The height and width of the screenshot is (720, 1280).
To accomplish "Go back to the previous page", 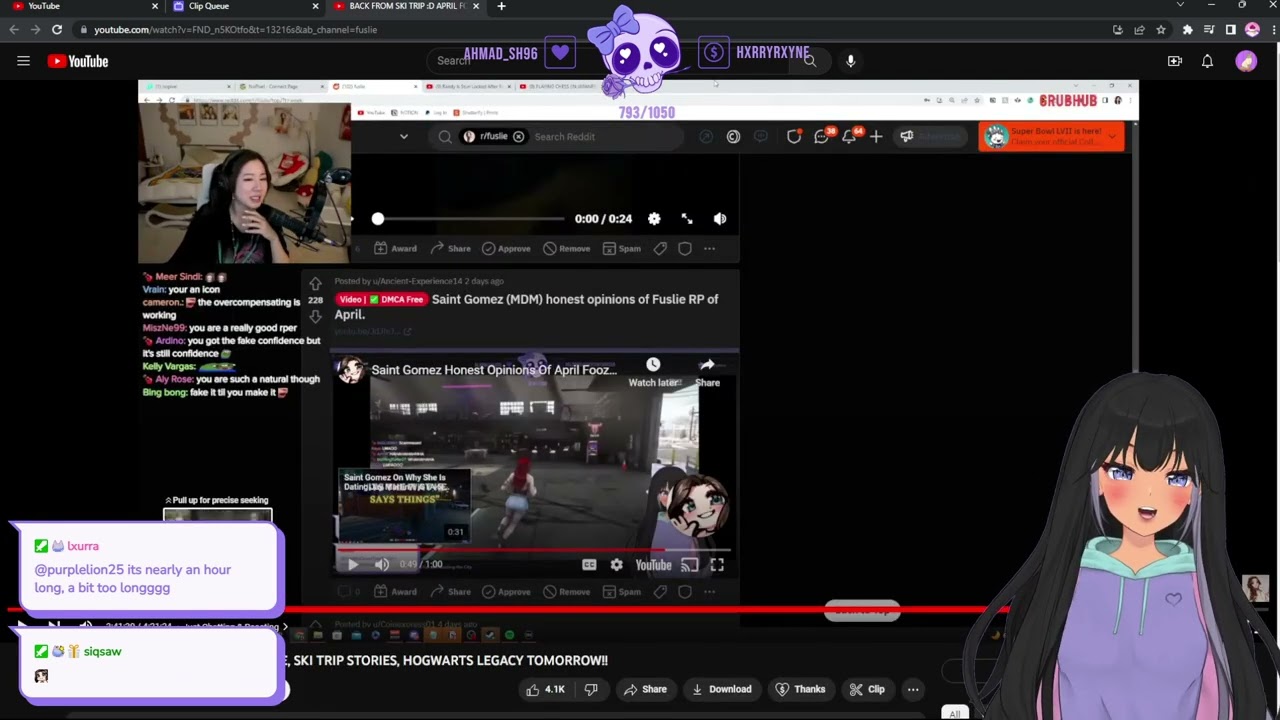I will (x=14, y=30).
